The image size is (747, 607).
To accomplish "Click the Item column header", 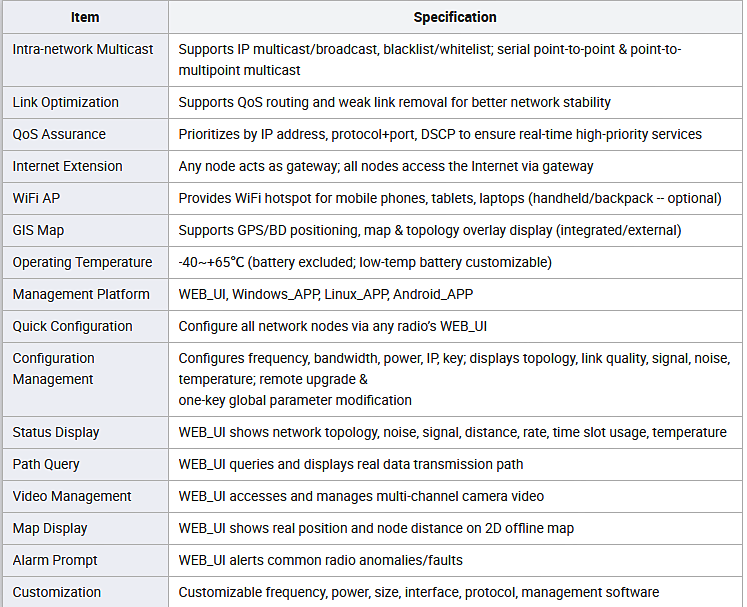I will pyautogui.click(x=85, y=17).
